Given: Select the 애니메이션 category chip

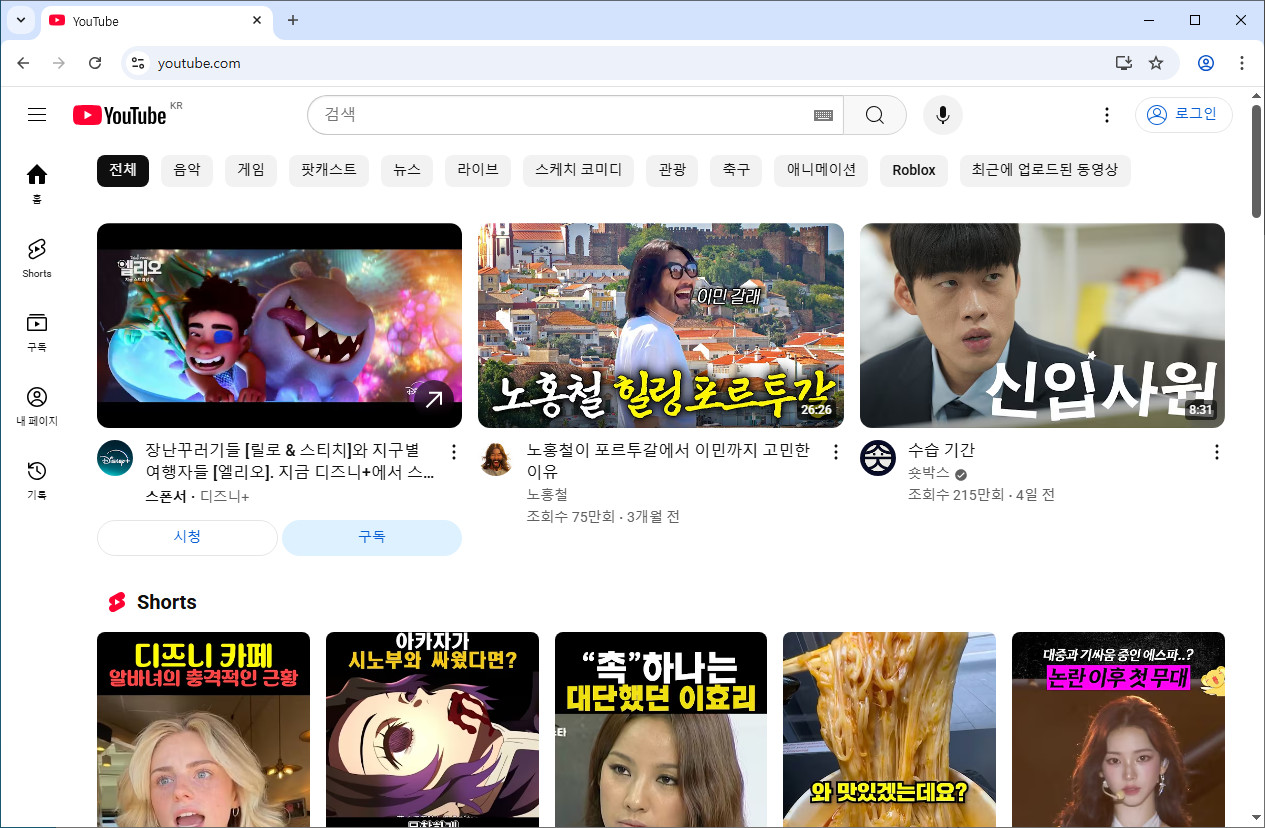Looking at the screenshot, I should pos(820,170).
